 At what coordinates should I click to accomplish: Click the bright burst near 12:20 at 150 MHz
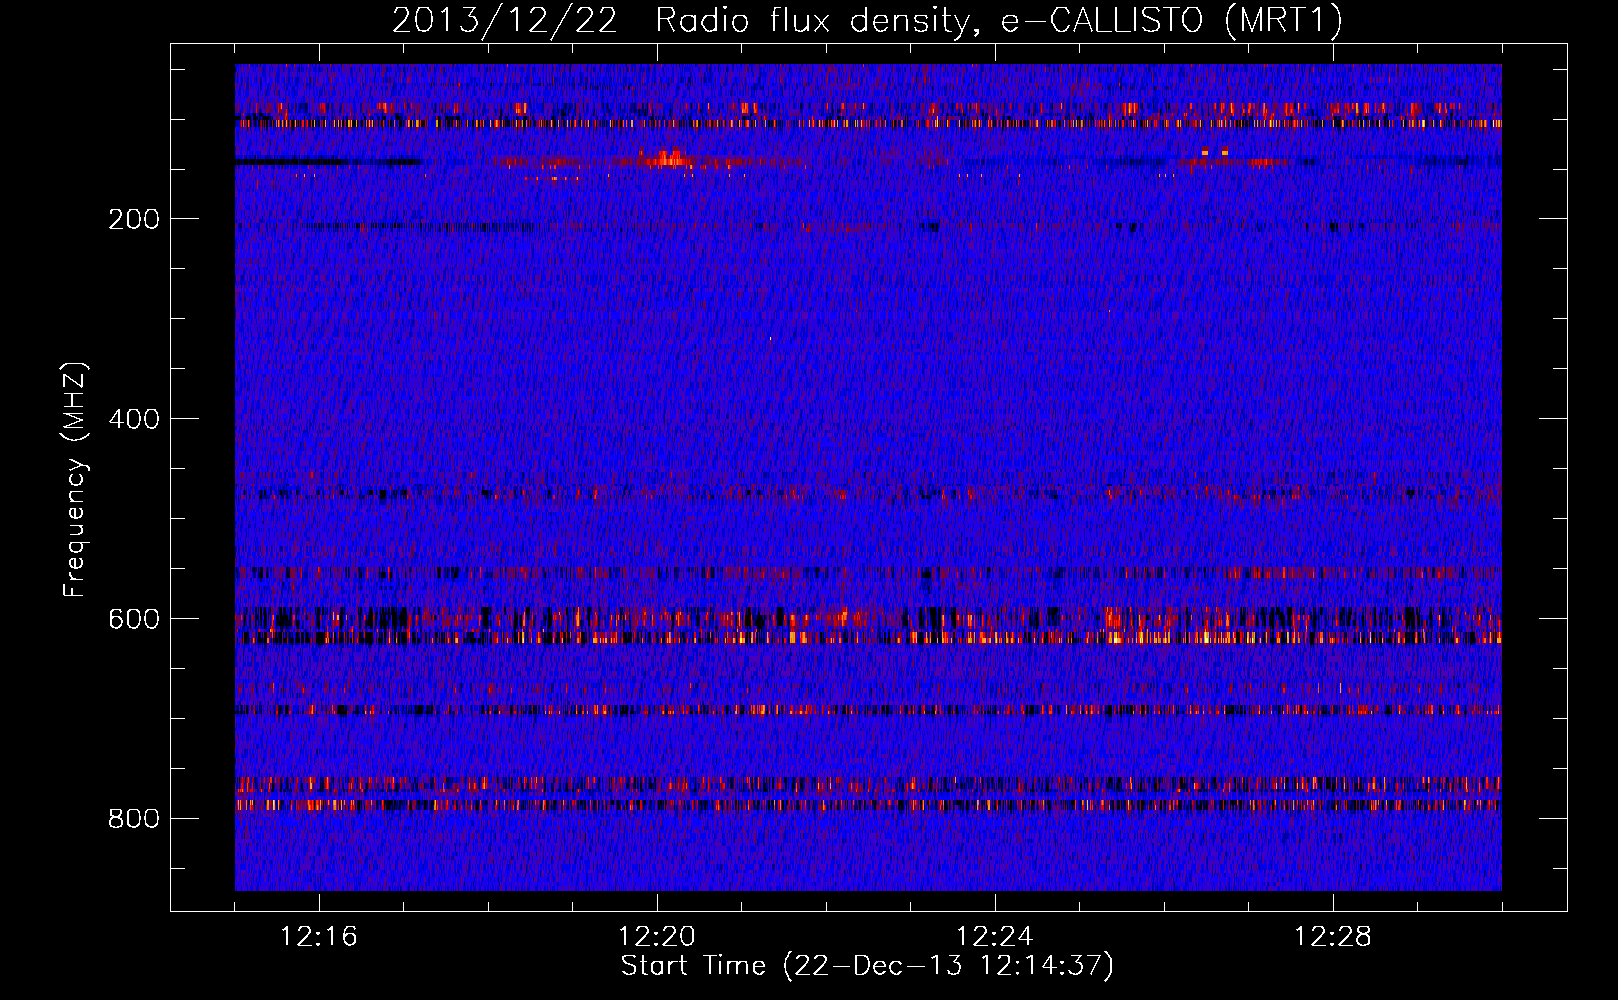coord(668,158)
